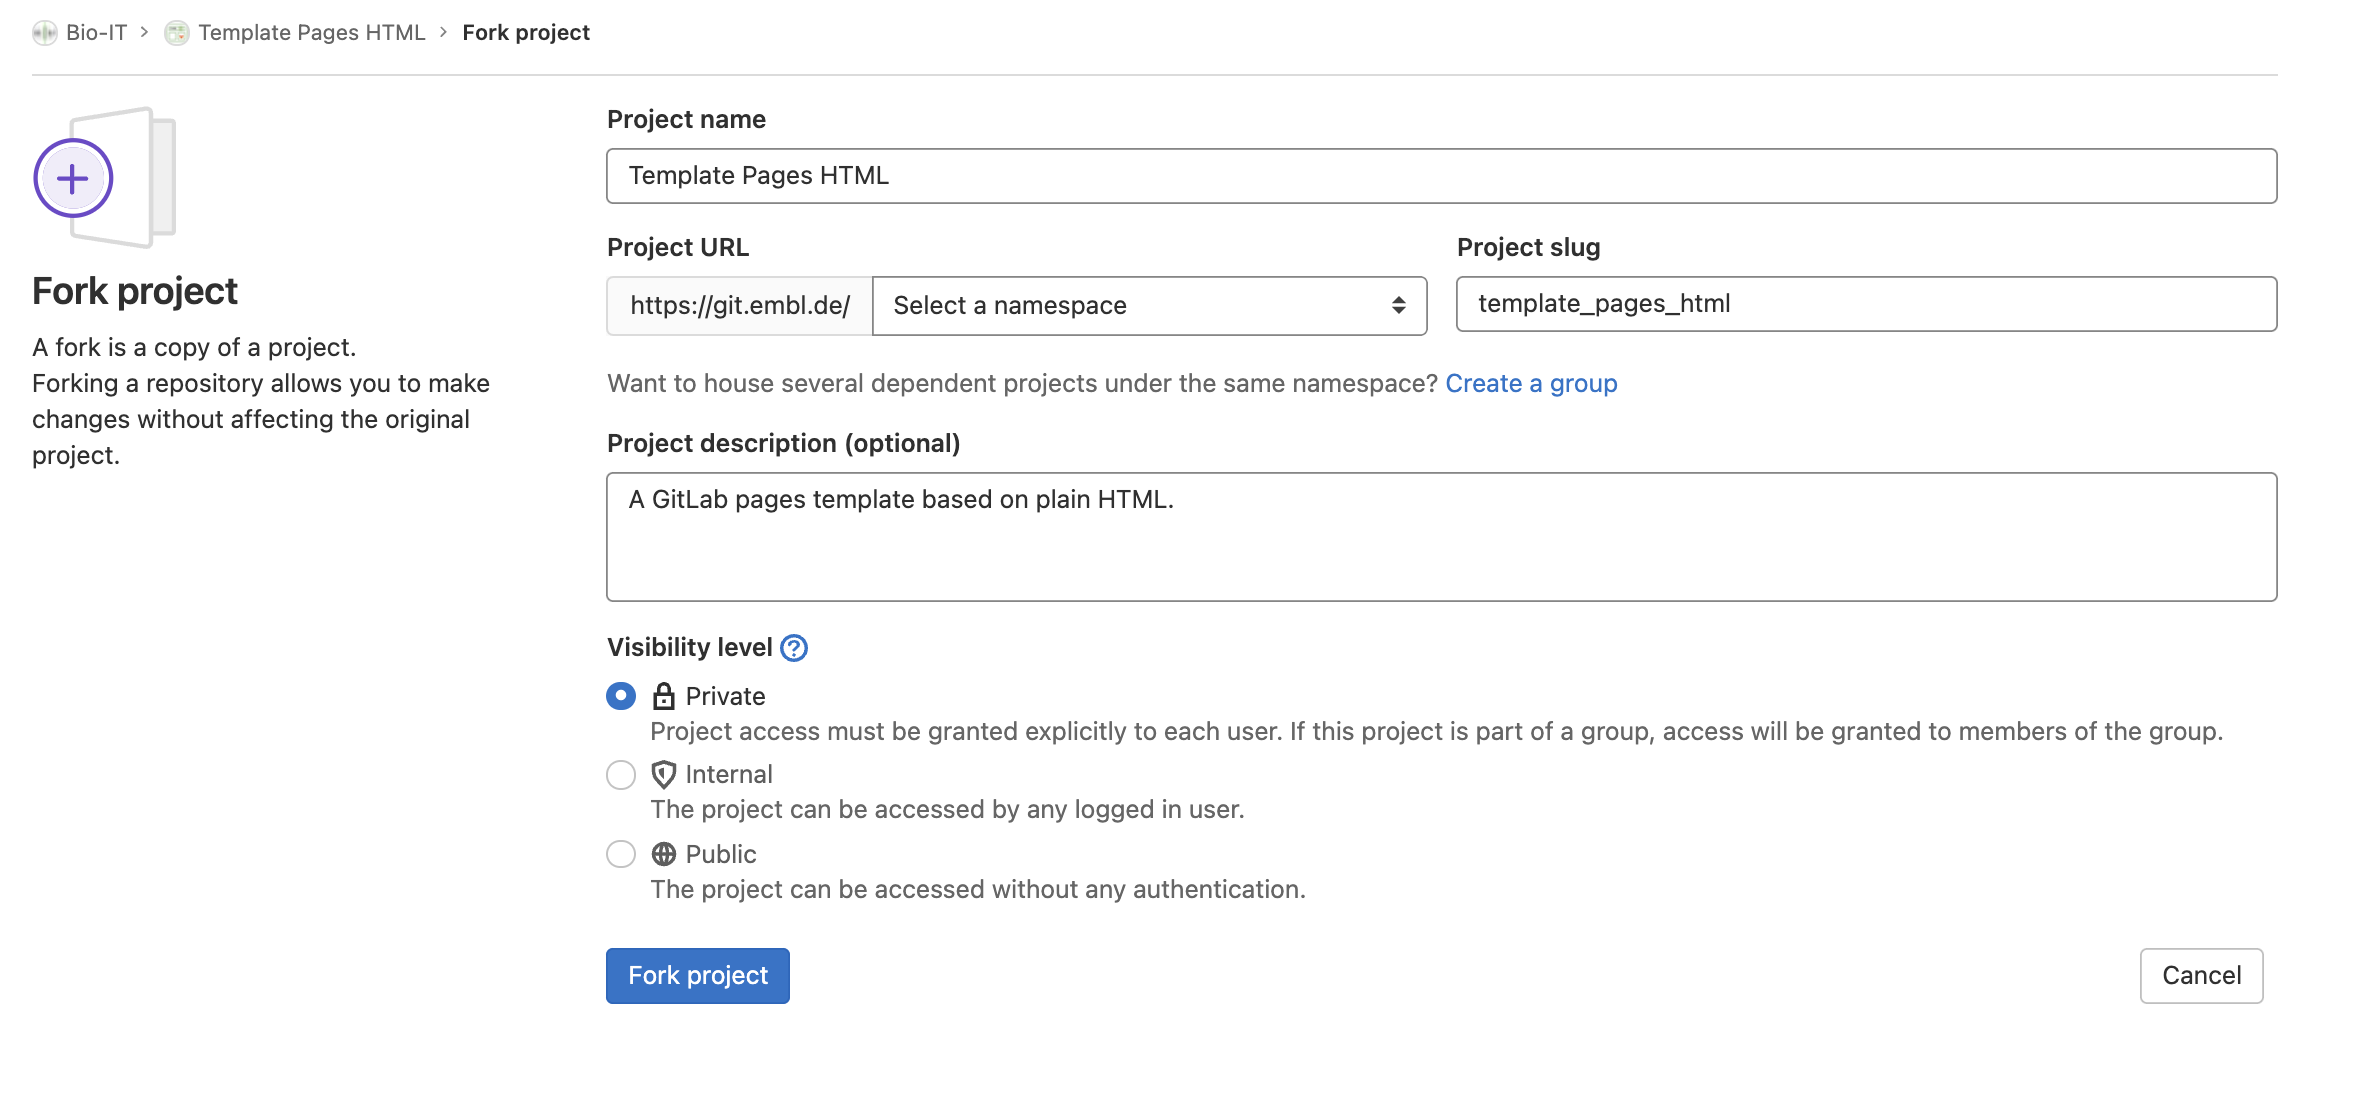This screenshot has width=2356, height=1096.
Task: Click the shield icon next to Internal
Action: click(x=663, y=774)
